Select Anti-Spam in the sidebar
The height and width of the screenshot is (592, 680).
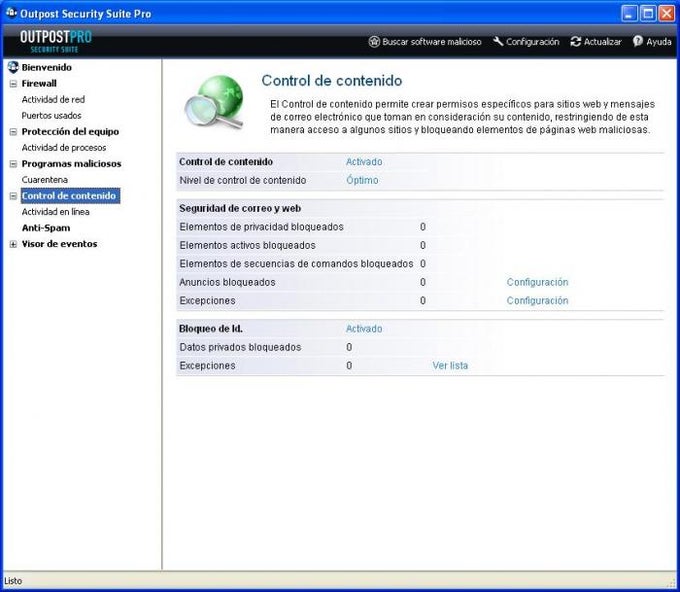(x=46, y=228)
